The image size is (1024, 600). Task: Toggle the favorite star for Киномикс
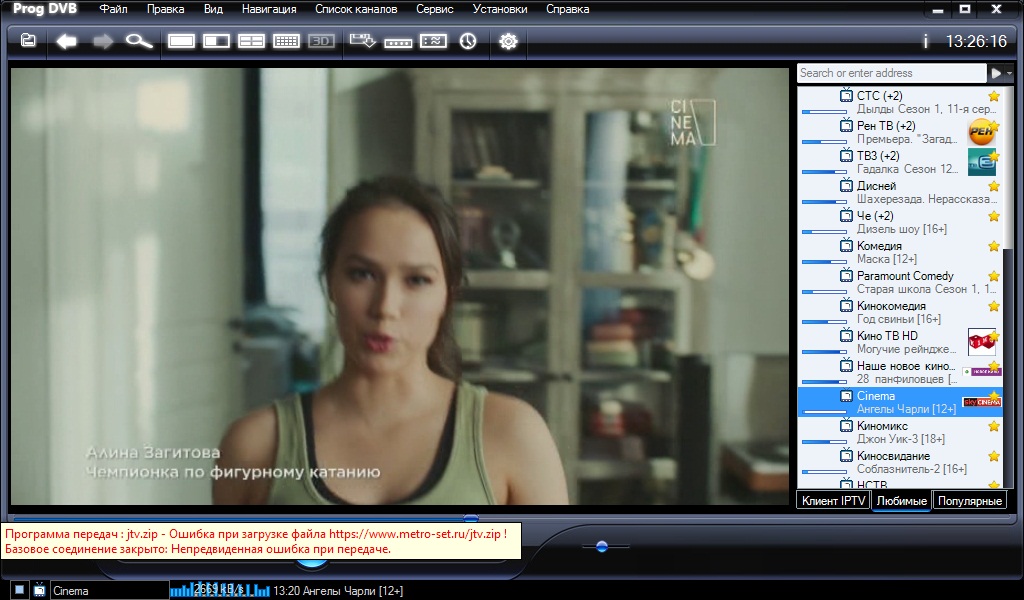pyautogui.click(x=993, y=426)
